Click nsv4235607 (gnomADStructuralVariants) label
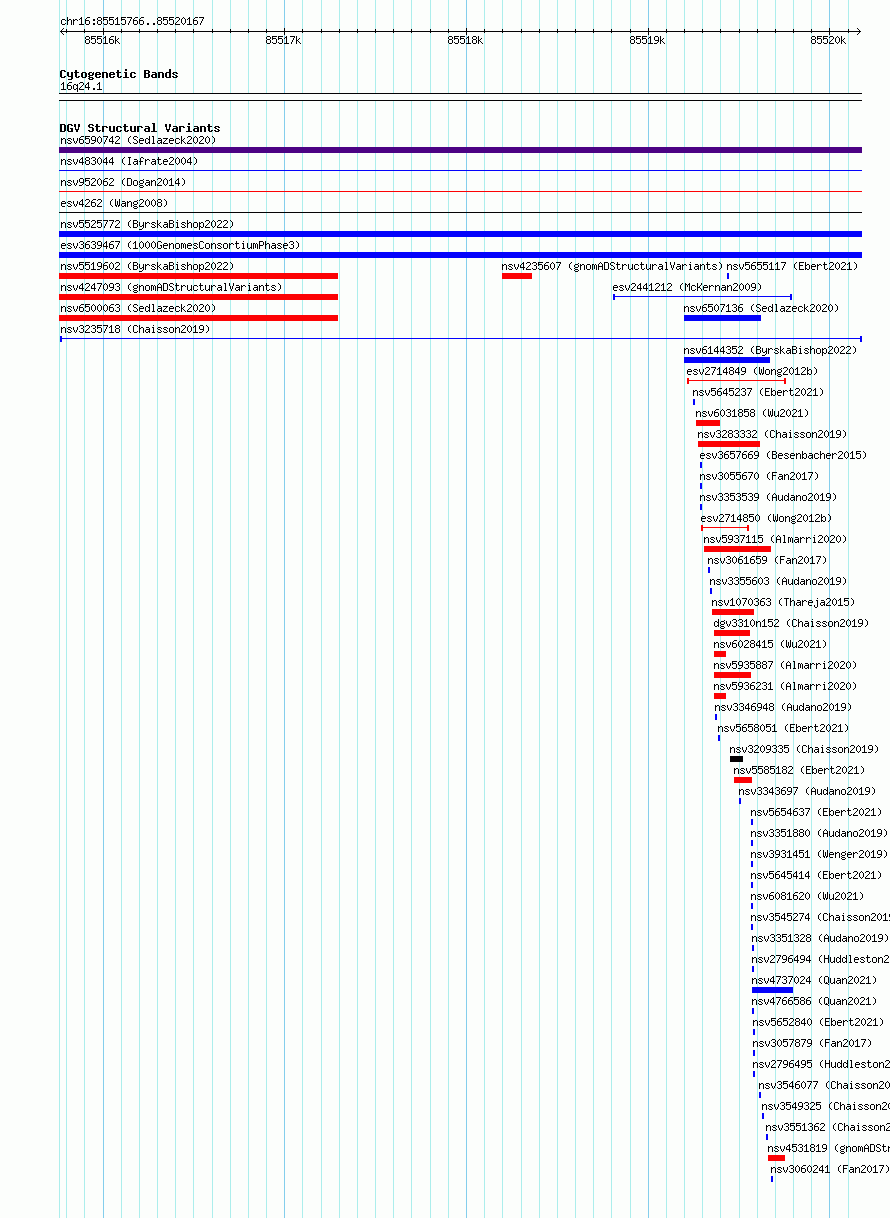890x1218 pixels. [x=612, y=266]
